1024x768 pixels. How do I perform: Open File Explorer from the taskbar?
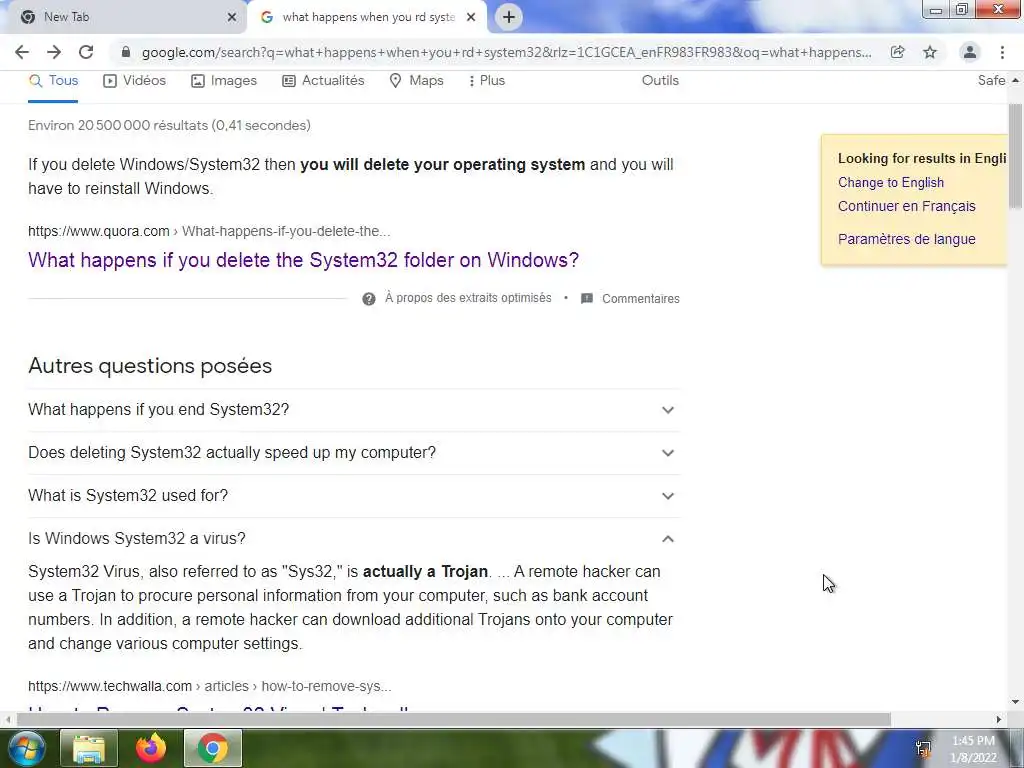(89, 748)
